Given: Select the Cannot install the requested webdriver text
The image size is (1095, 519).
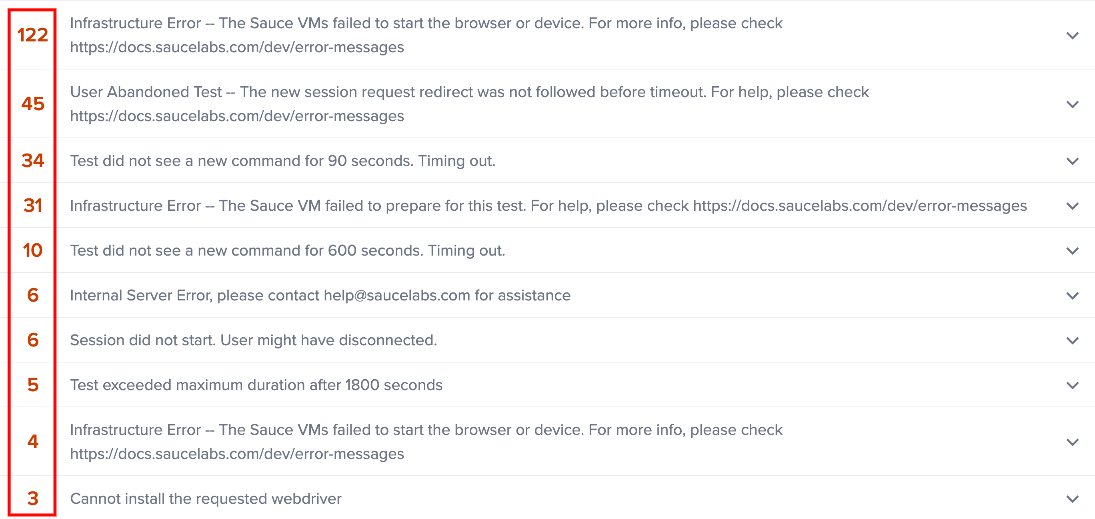Looking at the screenshot, I should pyautogui.click(x=206, y=499).
